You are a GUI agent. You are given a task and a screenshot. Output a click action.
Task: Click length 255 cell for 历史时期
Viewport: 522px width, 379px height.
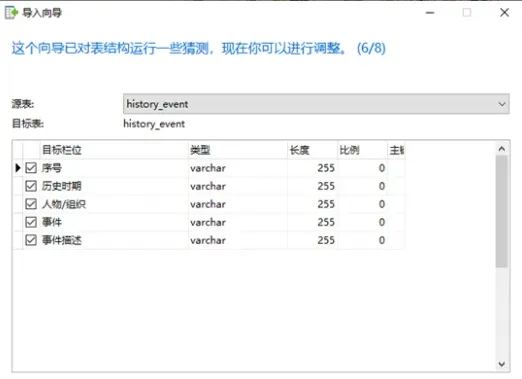pos(312,186)
